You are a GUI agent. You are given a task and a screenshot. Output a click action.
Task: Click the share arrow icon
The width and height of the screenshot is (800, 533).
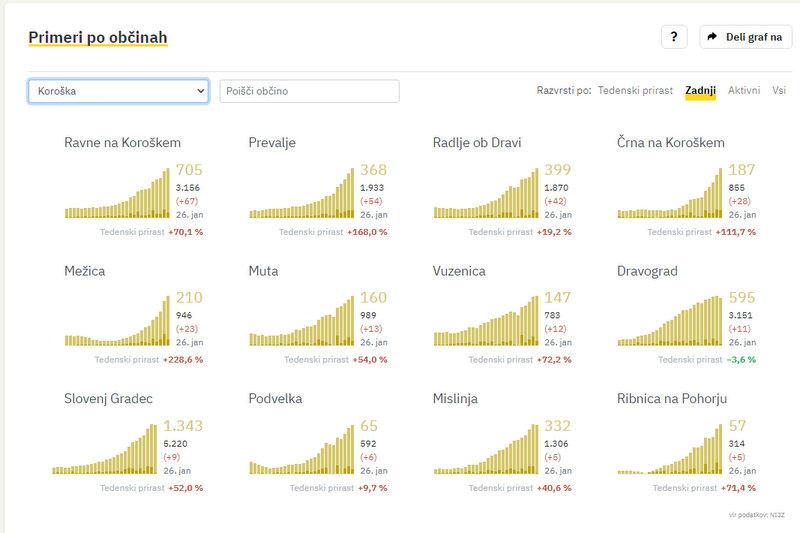point(712,37)
